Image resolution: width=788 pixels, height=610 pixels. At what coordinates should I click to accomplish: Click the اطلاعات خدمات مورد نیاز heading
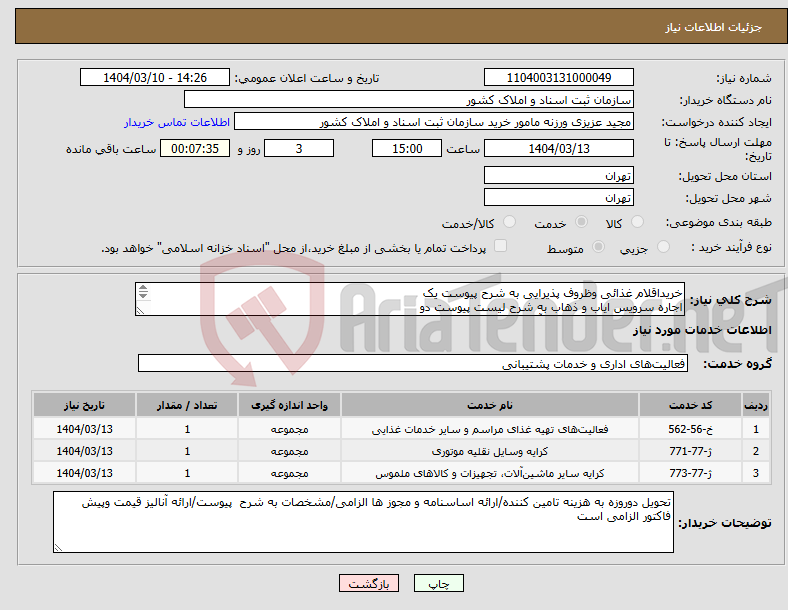[702, 330]
